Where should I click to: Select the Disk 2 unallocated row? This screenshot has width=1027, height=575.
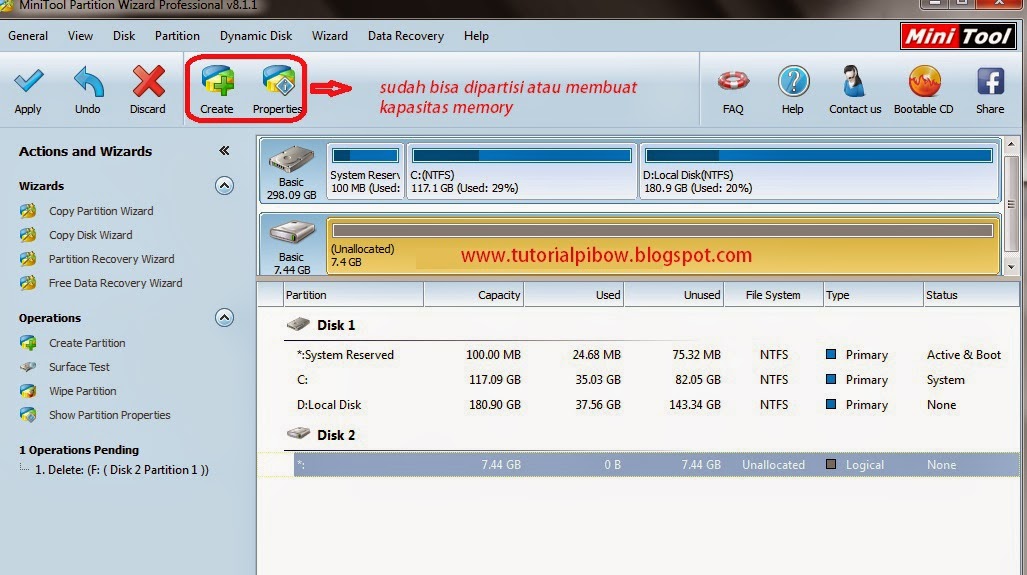click(656, 464)
